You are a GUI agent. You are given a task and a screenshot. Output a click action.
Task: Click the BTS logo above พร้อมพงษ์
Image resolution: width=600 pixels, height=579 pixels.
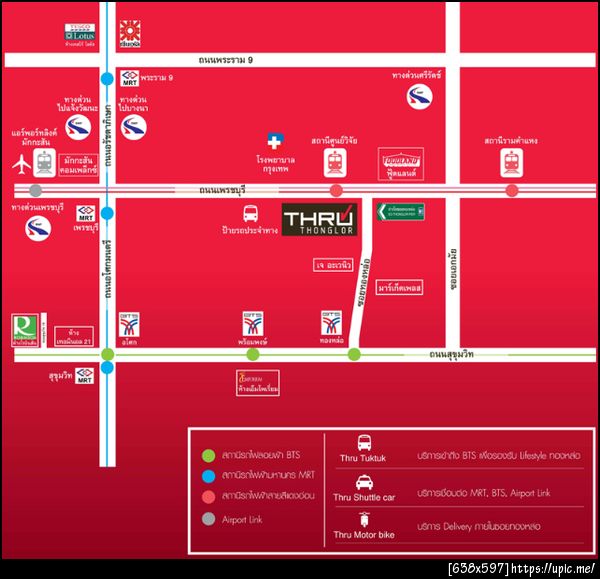click(253, 324)
